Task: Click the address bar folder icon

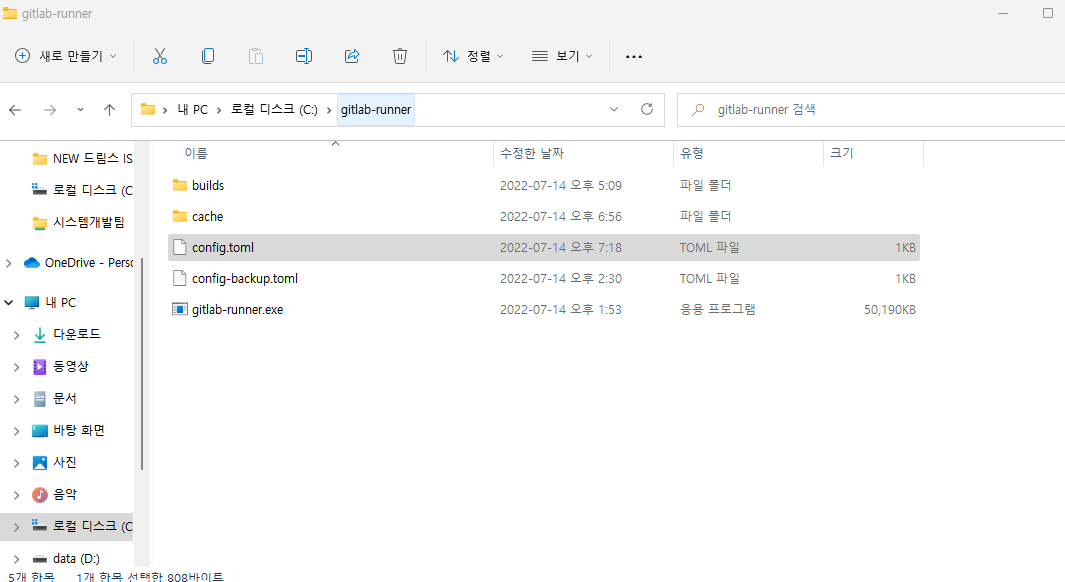Action: pyautogui.click(x=147, y=109)
